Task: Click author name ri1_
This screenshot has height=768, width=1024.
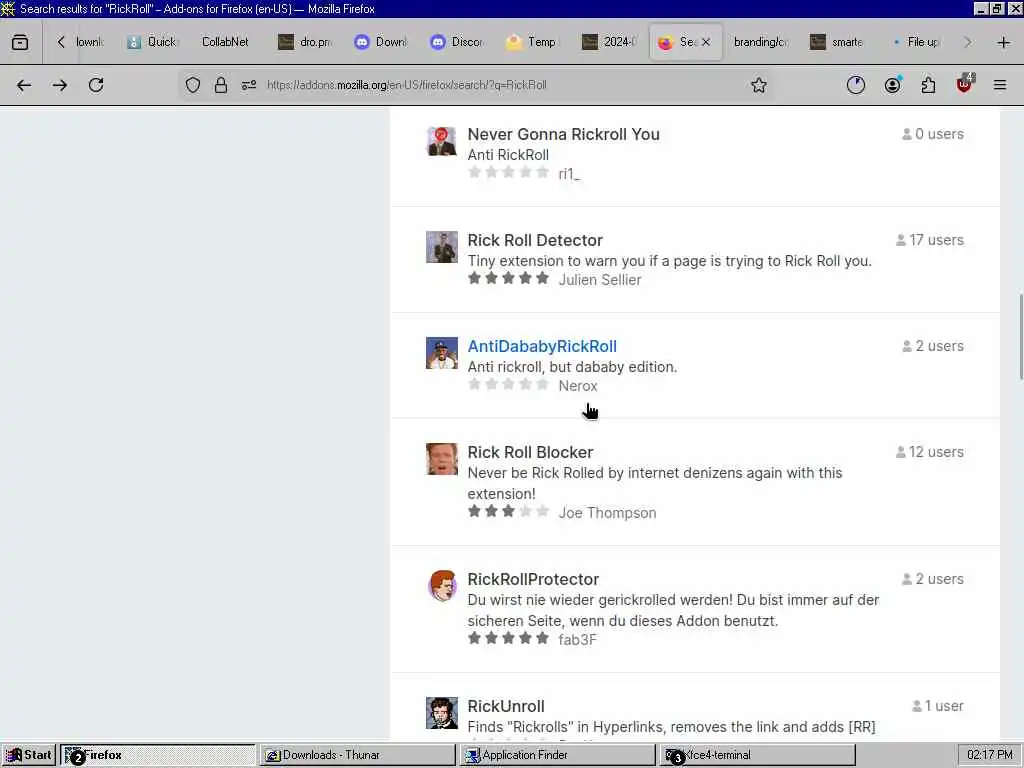Action: [569, 174]
